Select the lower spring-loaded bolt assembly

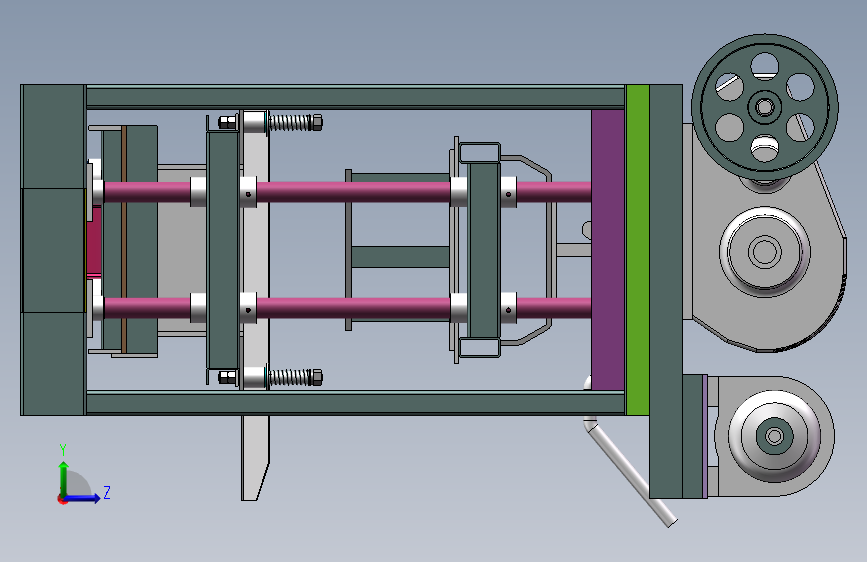270,378
